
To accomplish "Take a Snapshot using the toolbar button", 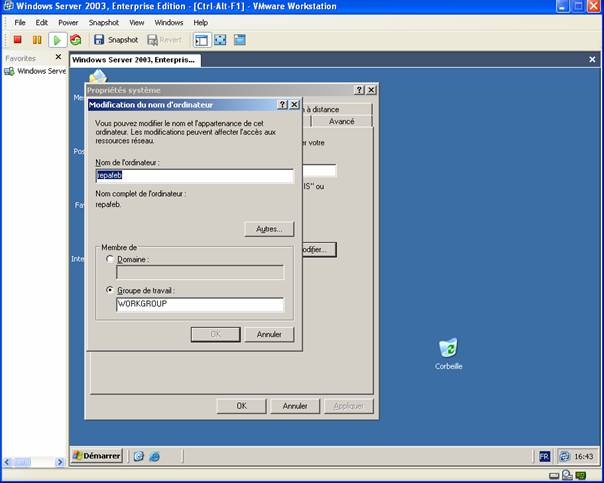I will click(x=116, y=40).
